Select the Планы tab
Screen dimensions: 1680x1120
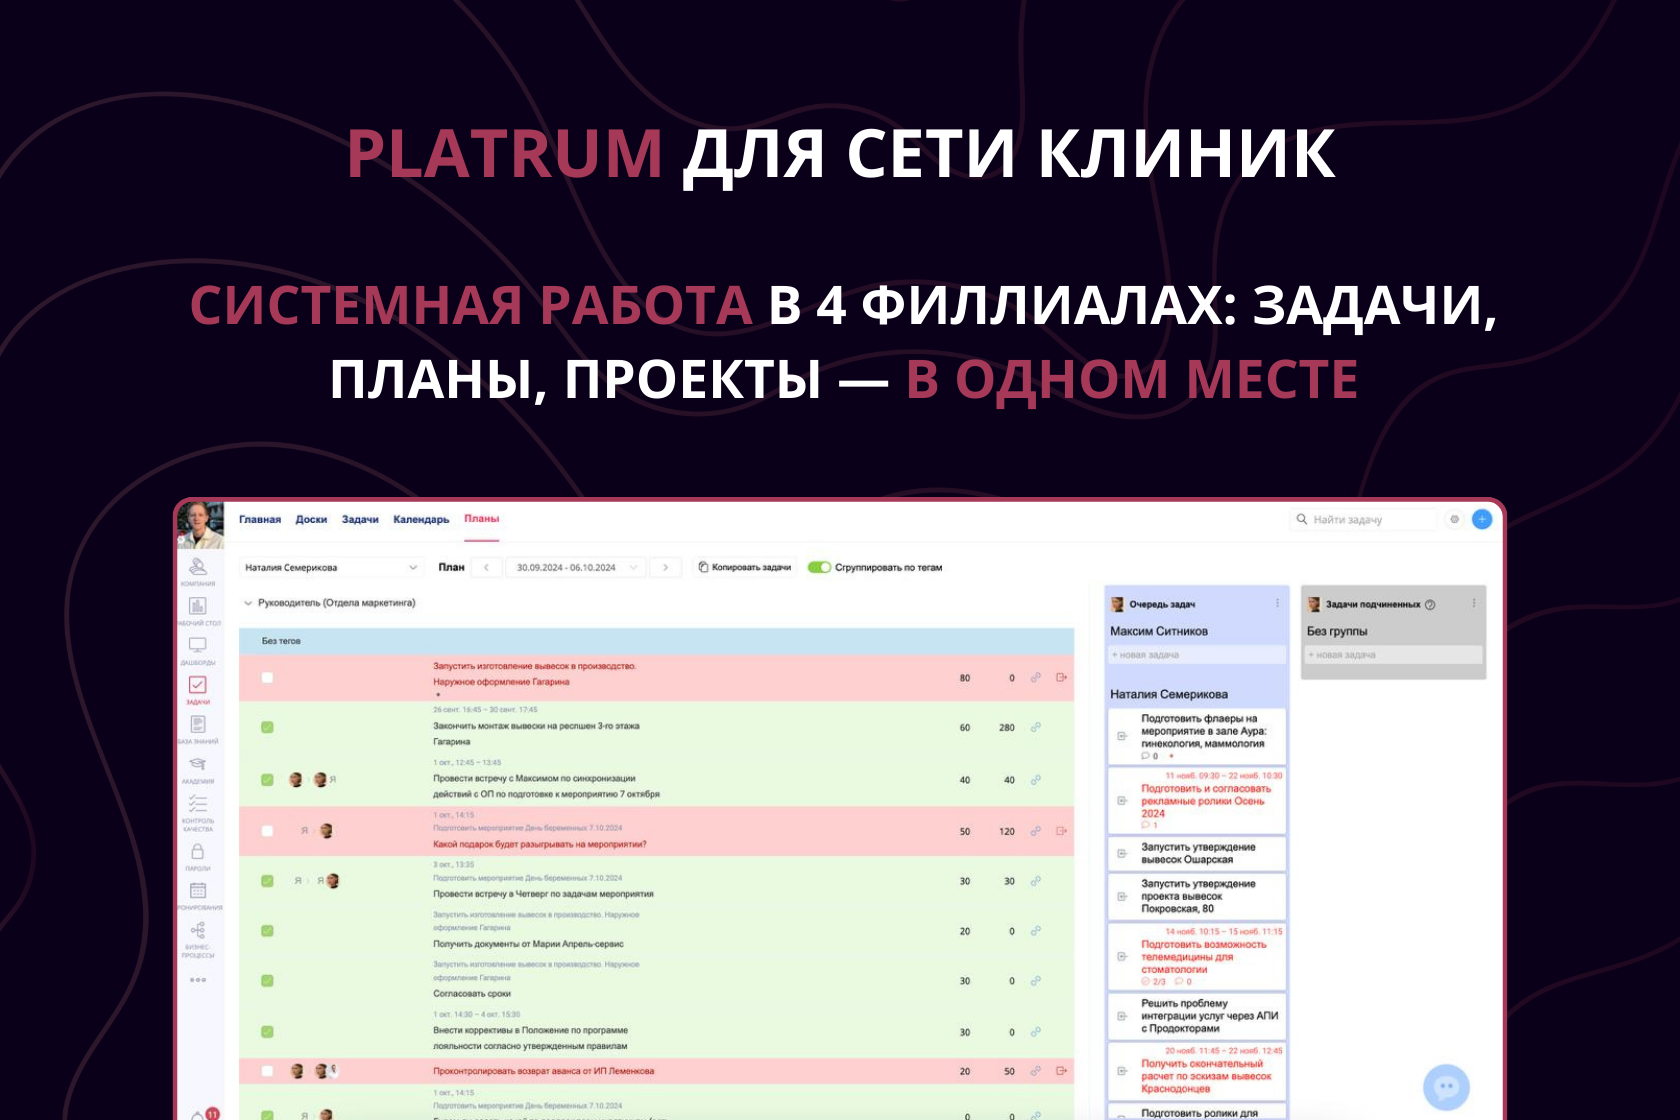(481, 519)
